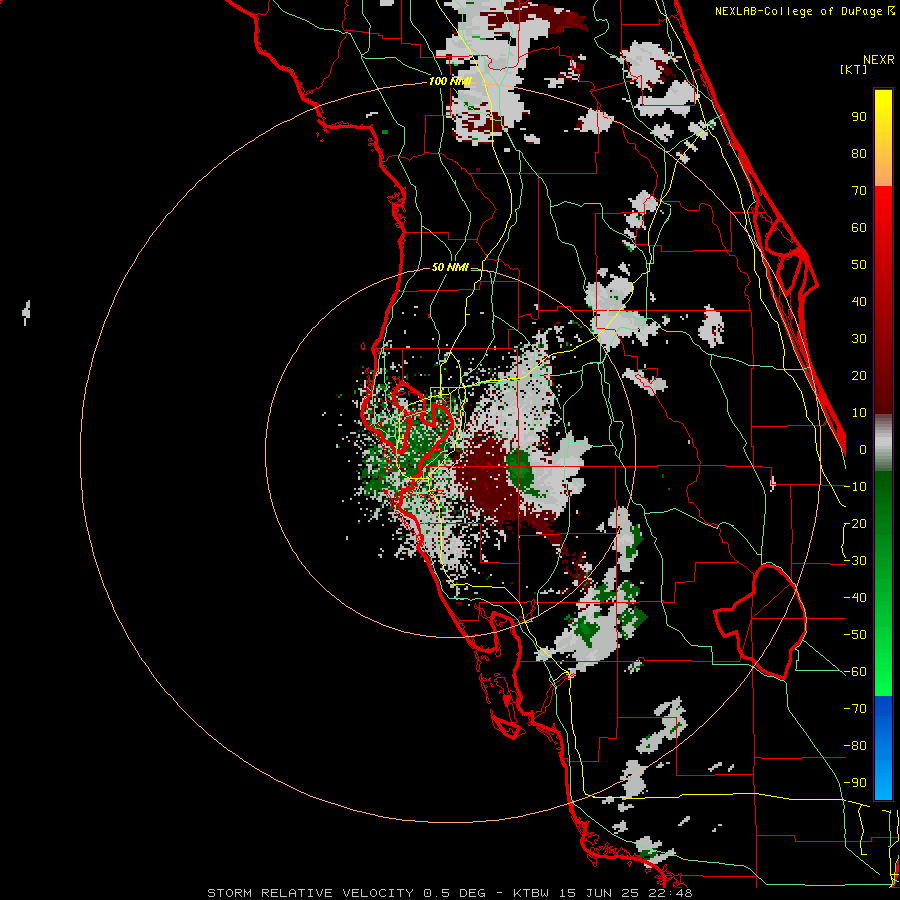Click the [KT] units label
This screenshot has width=900, height=900.
(x=853, y=69)
